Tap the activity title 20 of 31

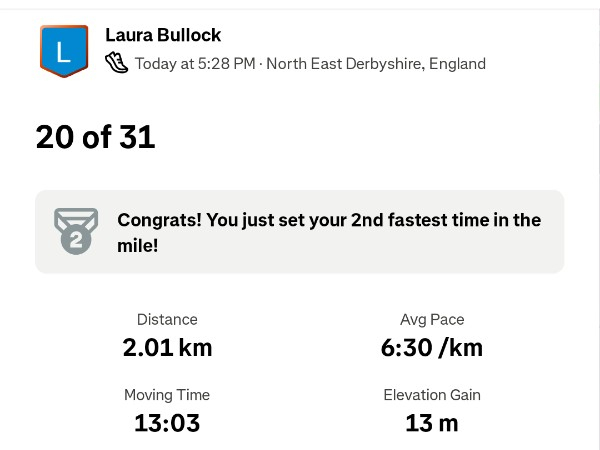[x=95, y=136]
